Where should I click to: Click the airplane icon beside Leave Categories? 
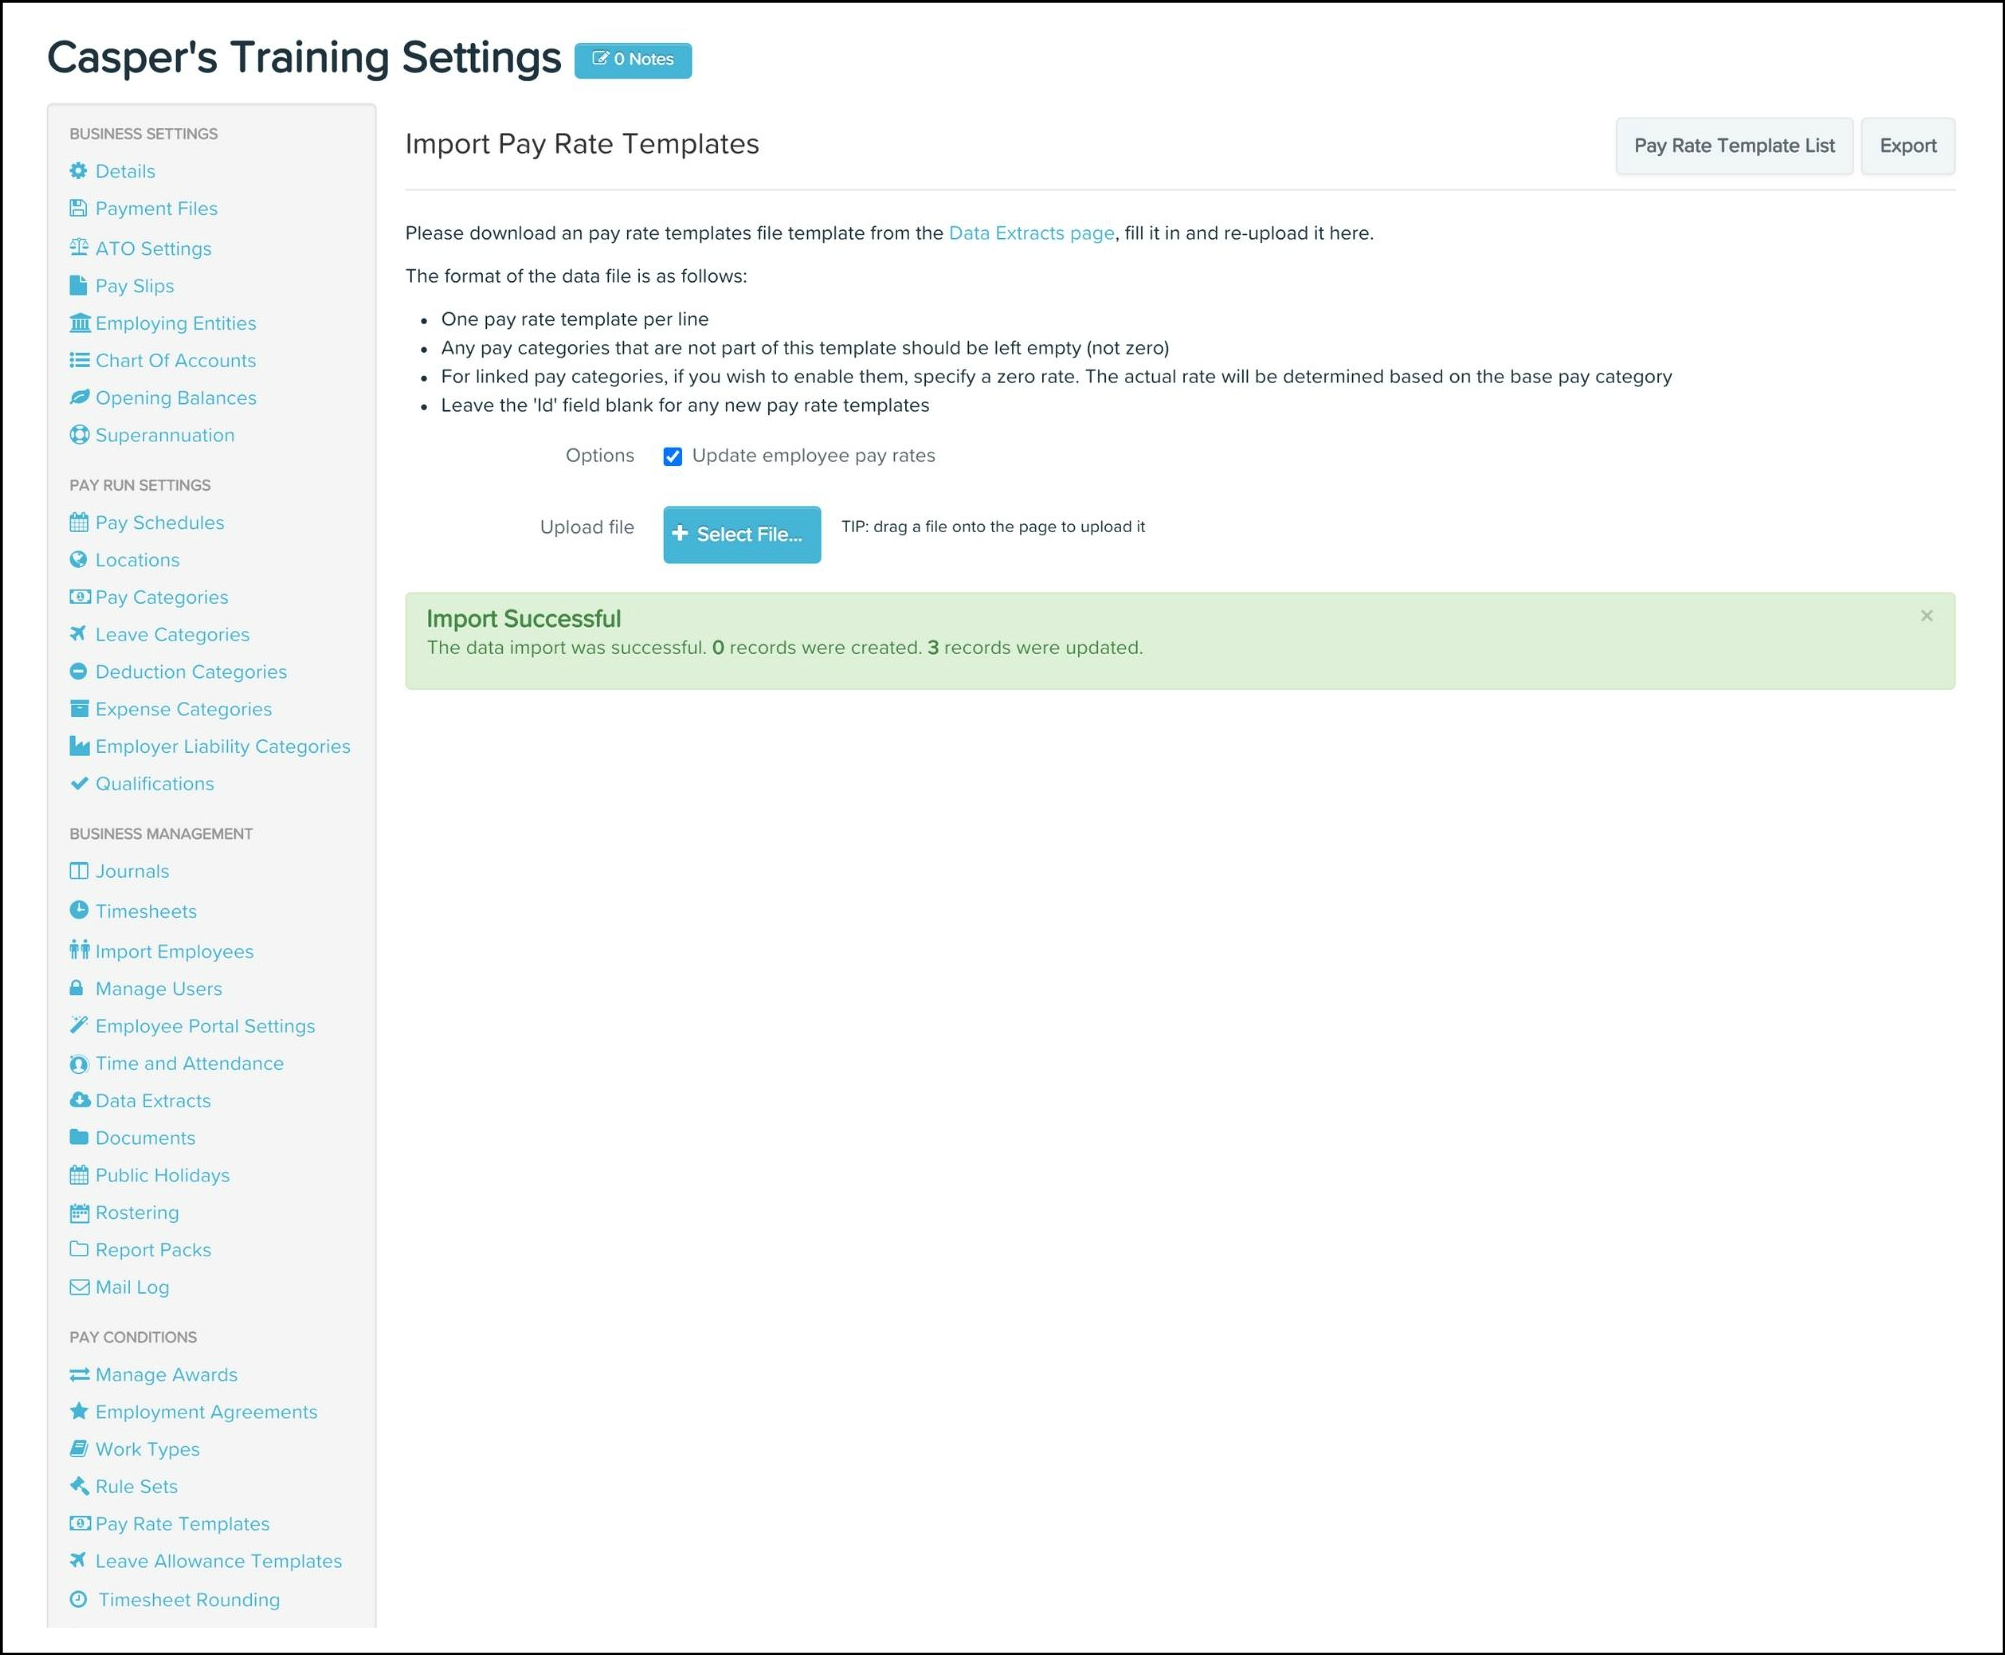tap(78, 634)
